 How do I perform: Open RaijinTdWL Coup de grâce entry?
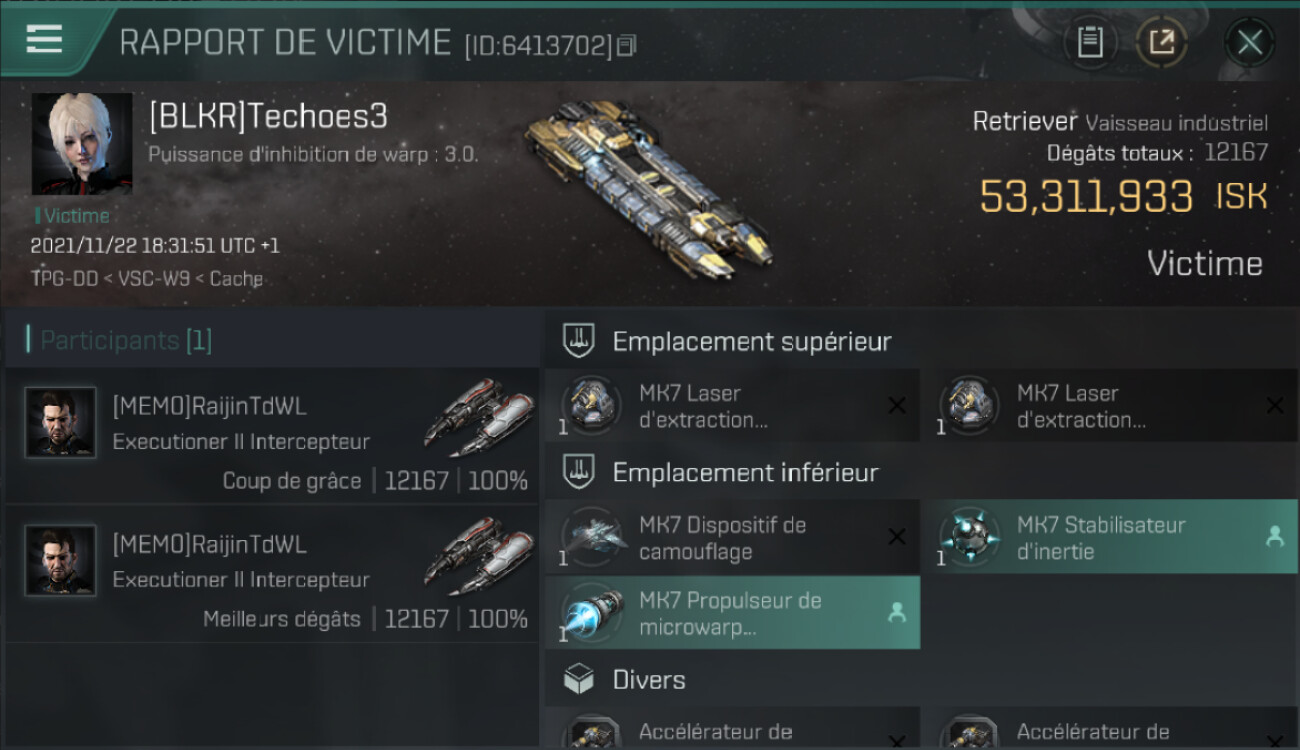pyautogui.click(x=272, y=434)
